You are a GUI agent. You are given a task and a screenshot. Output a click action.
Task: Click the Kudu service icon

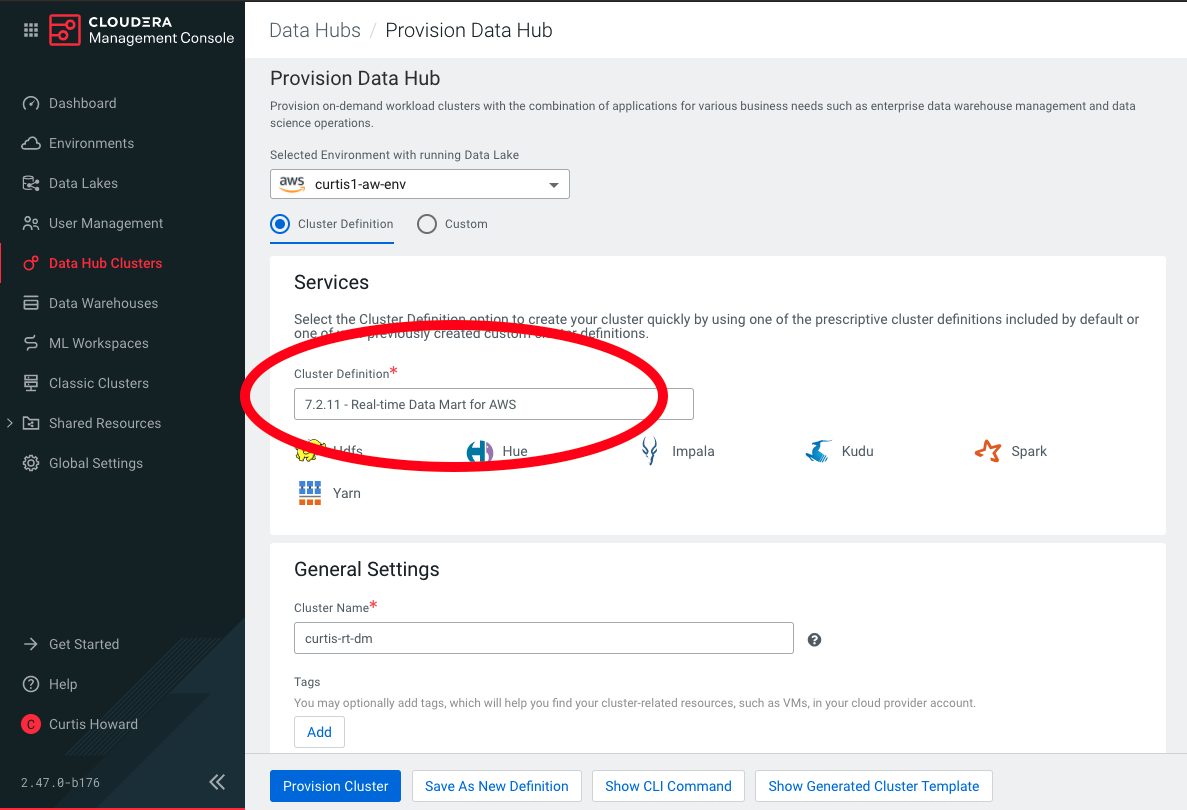coord(817,451)
